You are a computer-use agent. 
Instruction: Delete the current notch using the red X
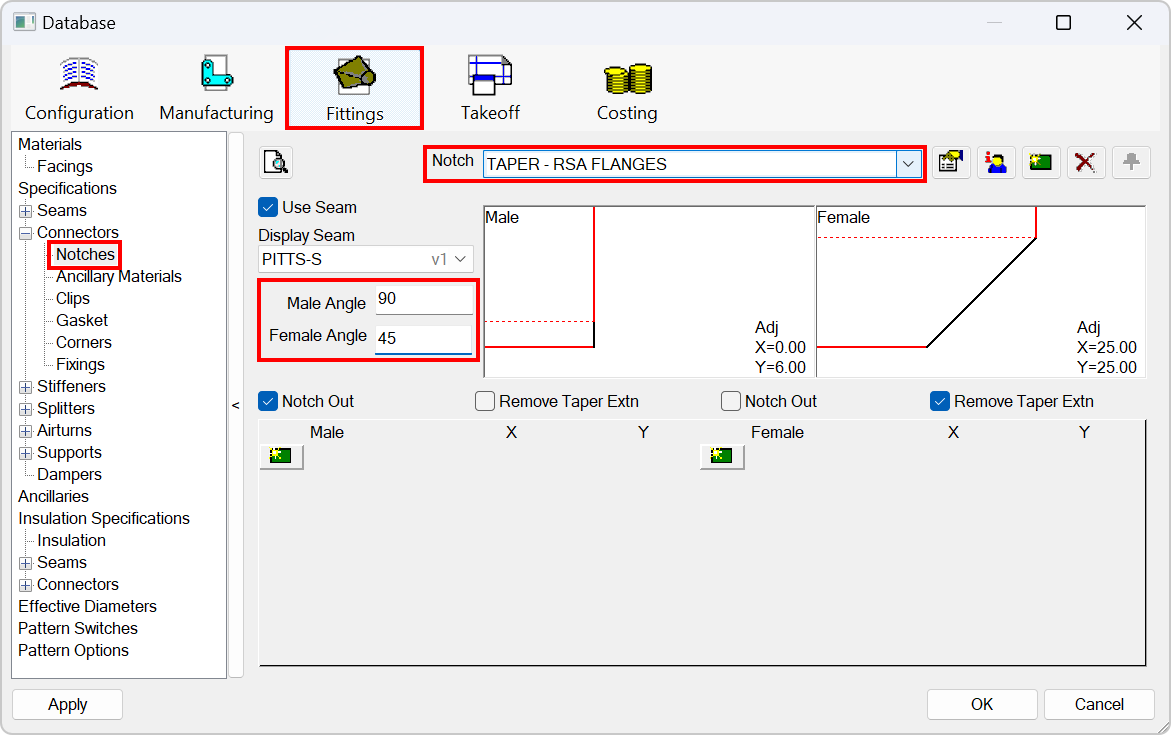[1085, 161]
